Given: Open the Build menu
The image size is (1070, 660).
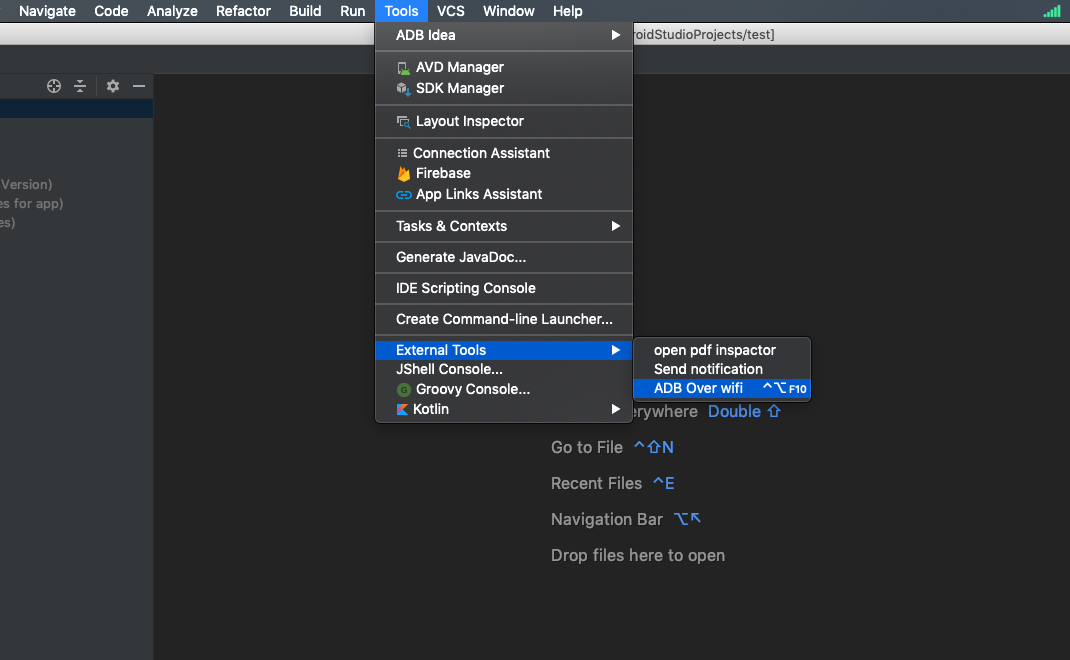Looking at the screenshot, I should click(305, 11).
